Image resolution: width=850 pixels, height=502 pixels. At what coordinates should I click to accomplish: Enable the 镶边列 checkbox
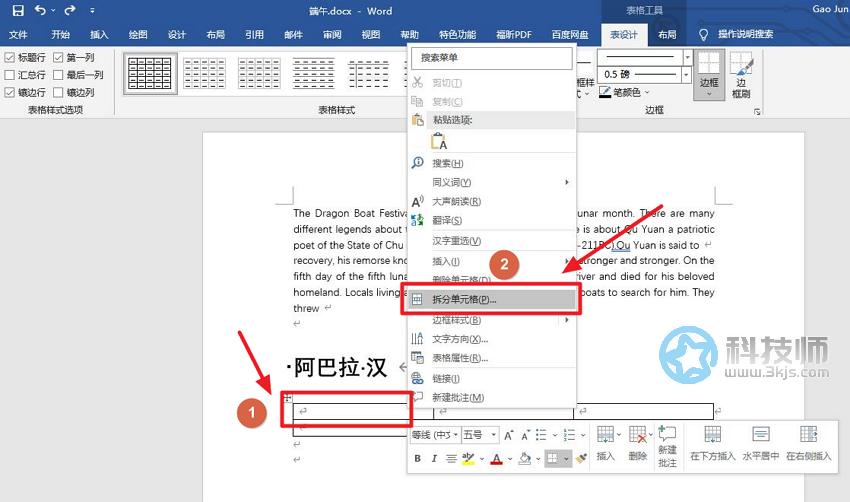74,92
